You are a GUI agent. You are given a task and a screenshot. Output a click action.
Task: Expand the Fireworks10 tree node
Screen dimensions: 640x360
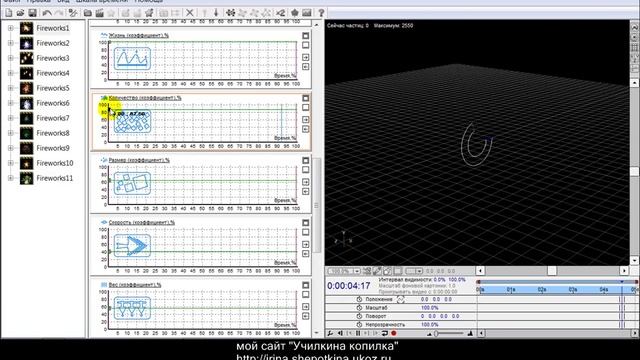[x=11, y=163]
